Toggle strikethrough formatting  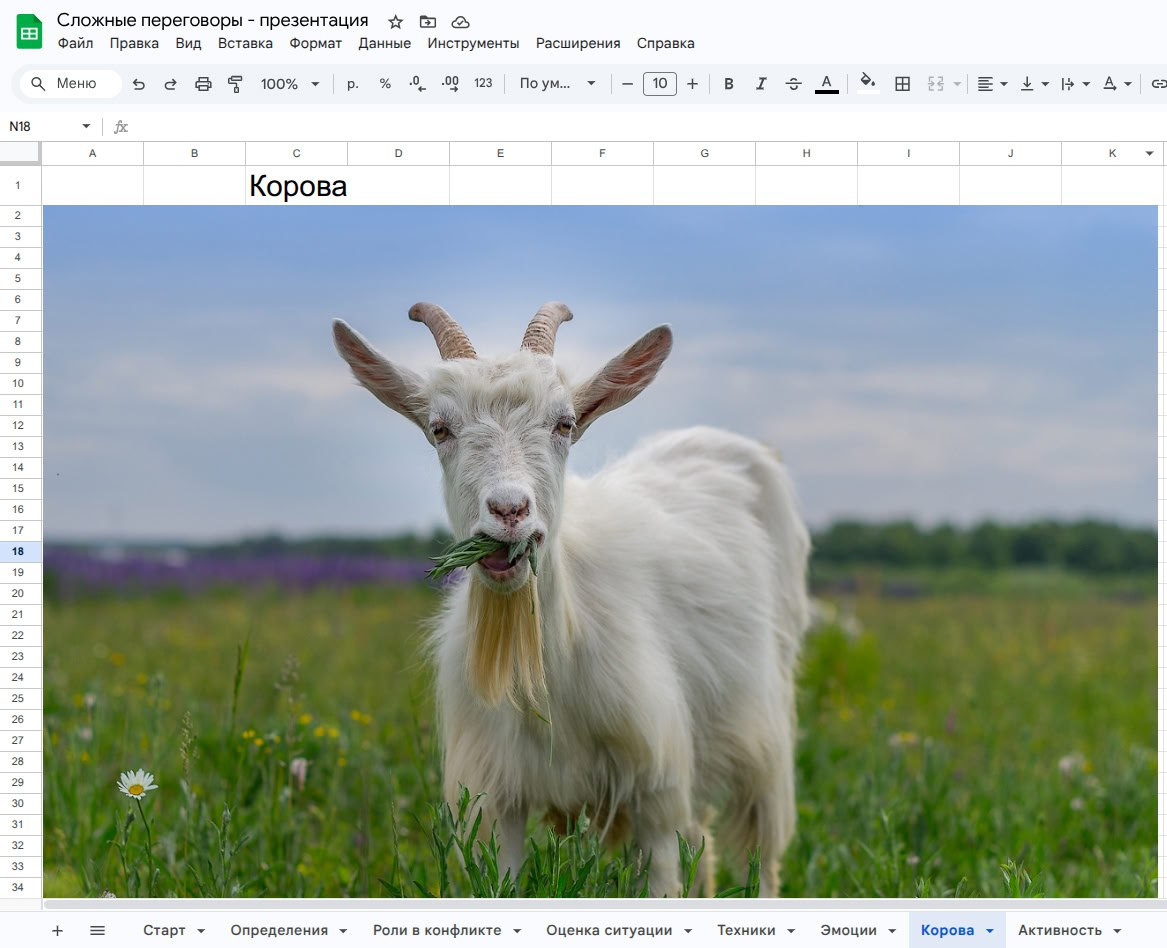tap(793, 84)
